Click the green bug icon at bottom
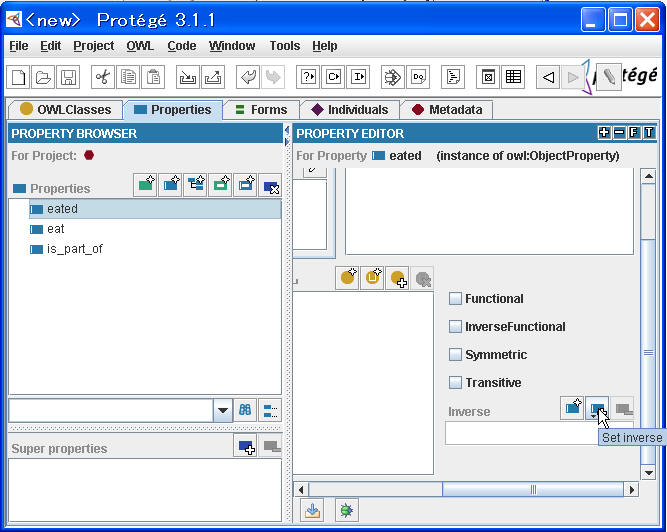This screenshot has height=532, width=667. click(345, 510)
